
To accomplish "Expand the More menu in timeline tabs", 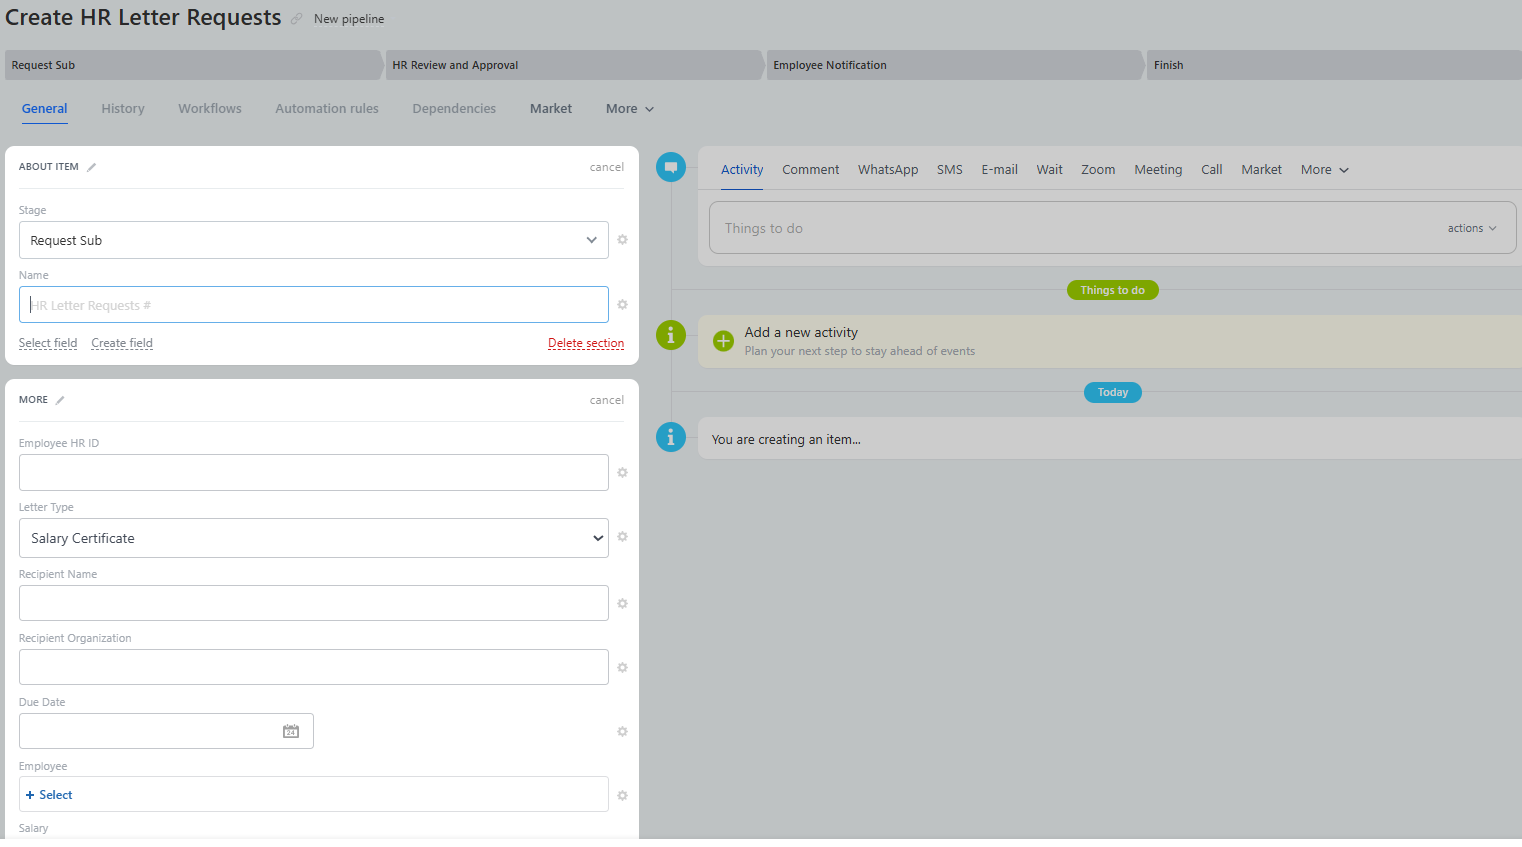I will [1324, 170].
